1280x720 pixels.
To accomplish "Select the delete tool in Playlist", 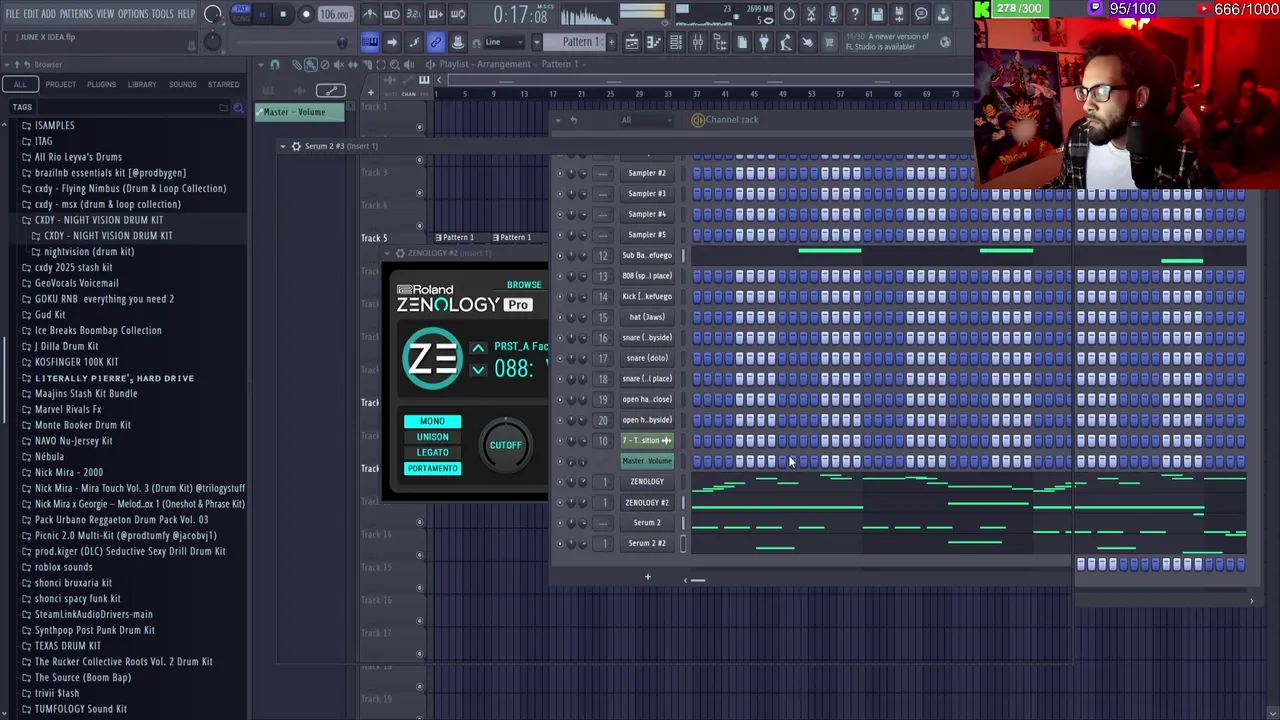I will coord(324,65).
